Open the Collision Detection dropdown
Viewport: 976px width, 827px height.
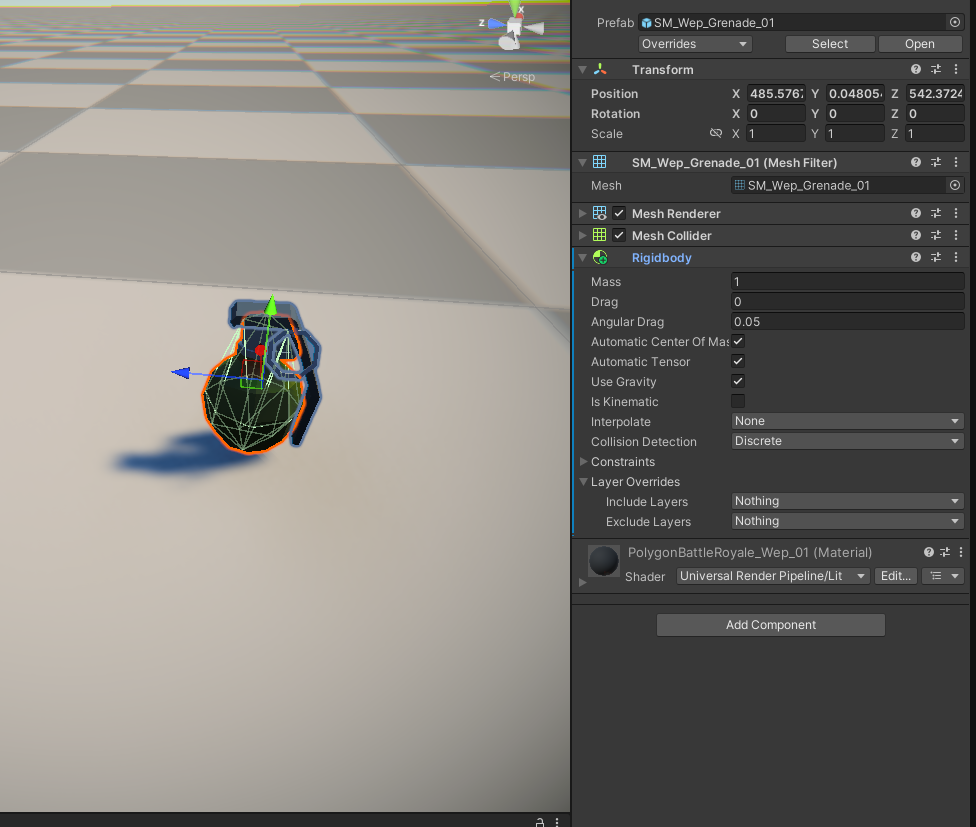coord(847,442)
